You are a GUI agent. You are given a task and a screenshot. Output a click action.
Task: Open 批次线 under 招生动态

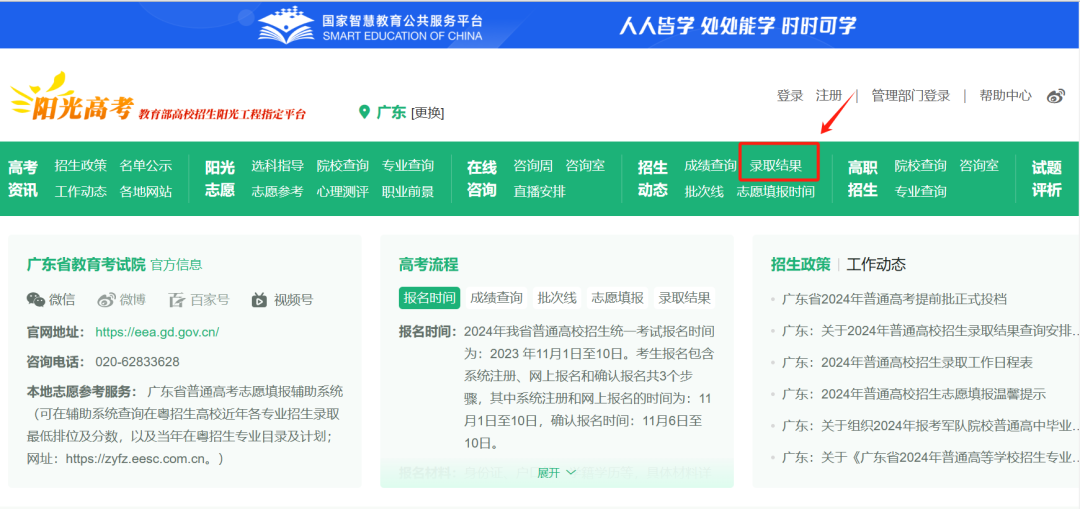[x=704, y=191]
